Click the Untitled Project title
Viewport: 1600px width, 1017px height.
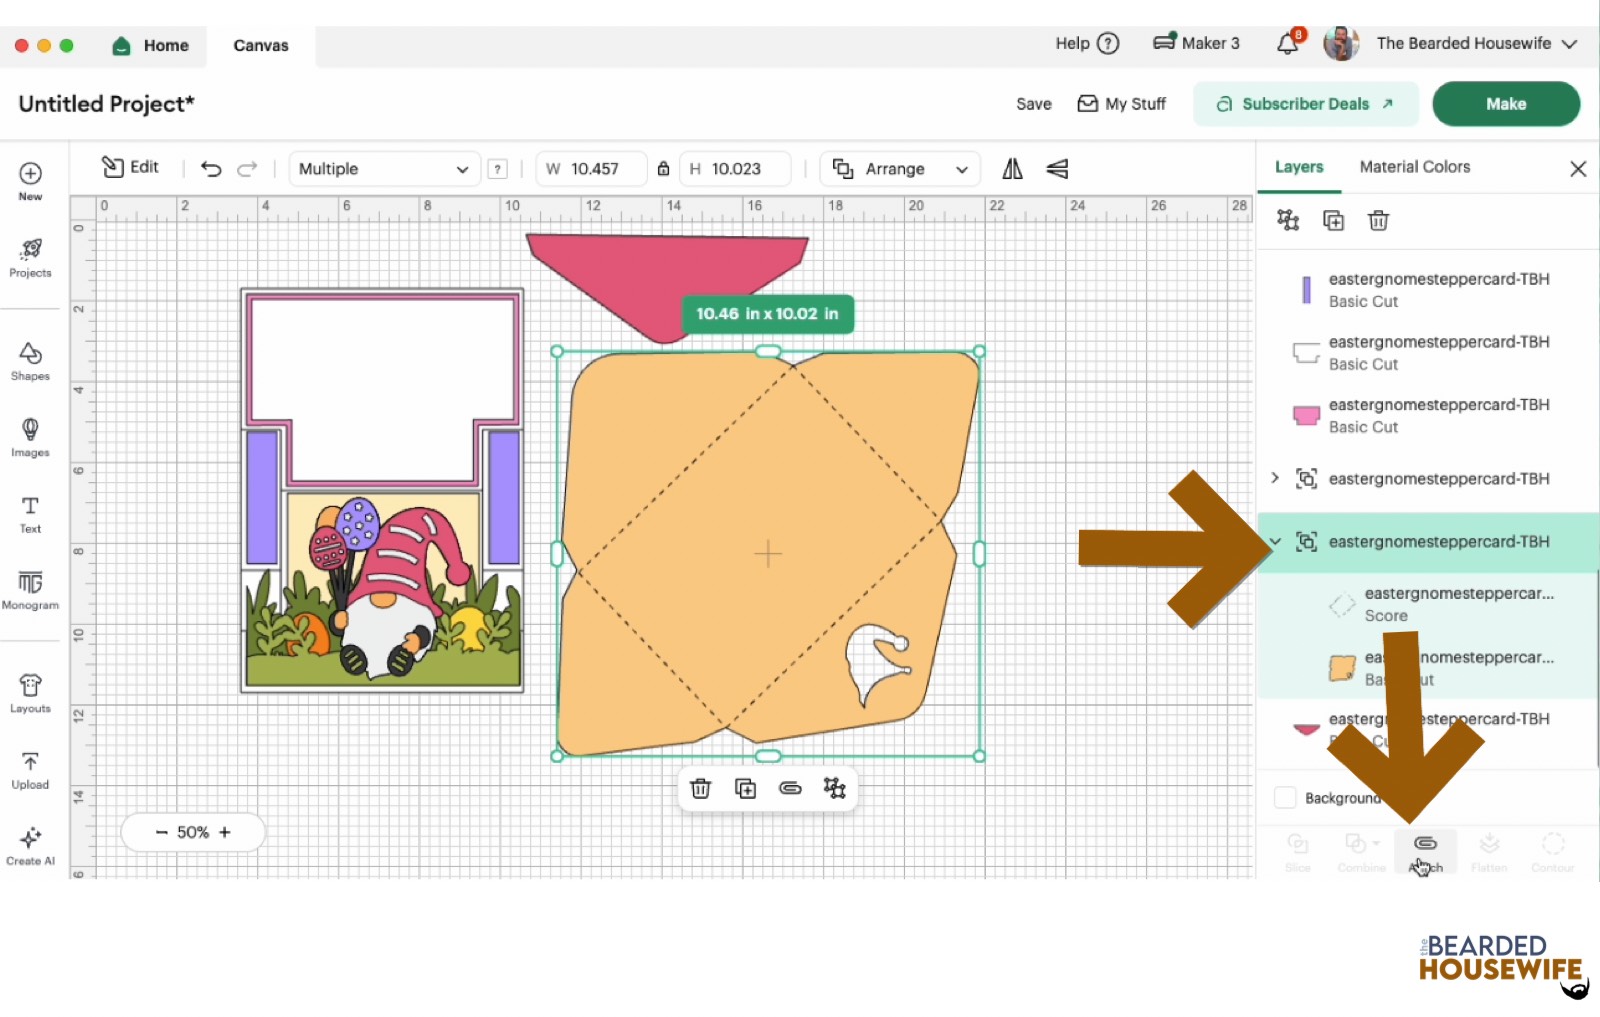(106, 104)
